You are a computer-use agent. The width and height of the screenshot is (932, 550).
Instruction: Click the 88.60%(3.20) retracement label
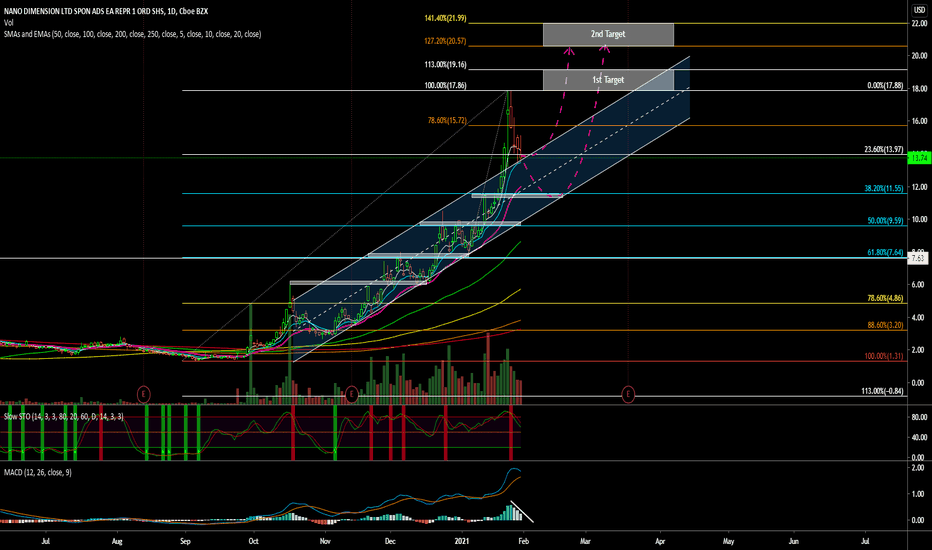(x=885, y=326)
